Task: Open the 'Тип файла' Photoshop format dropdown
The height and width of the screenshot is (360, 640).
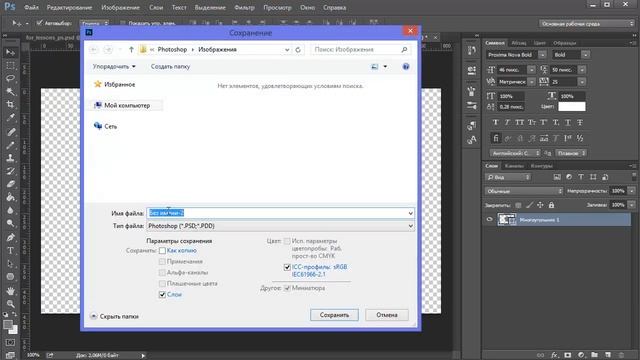Action: point(280,226)
